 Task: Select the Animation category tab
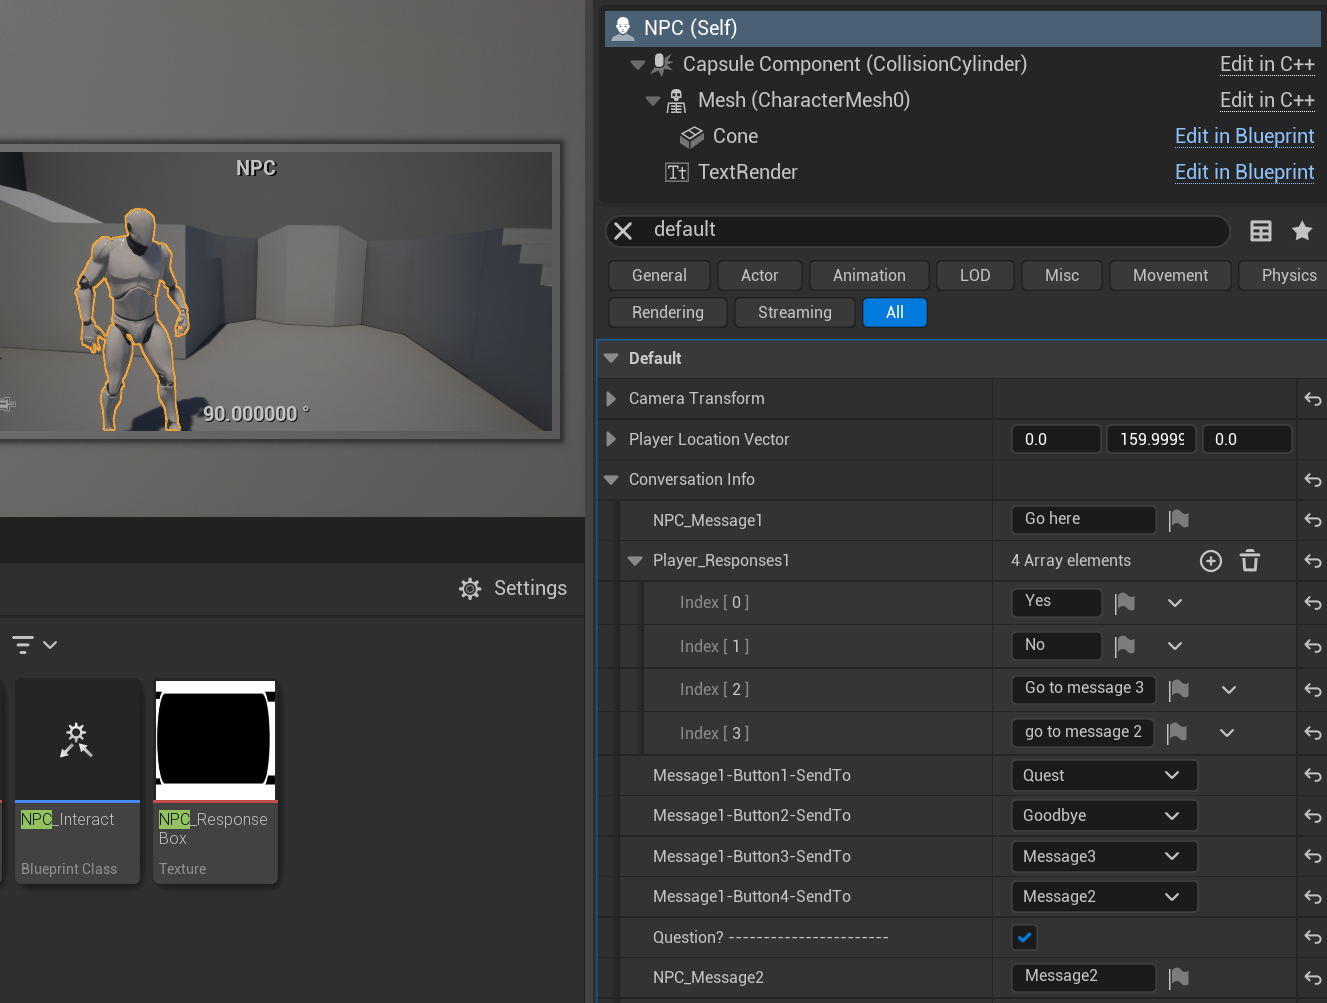point(868,275)
